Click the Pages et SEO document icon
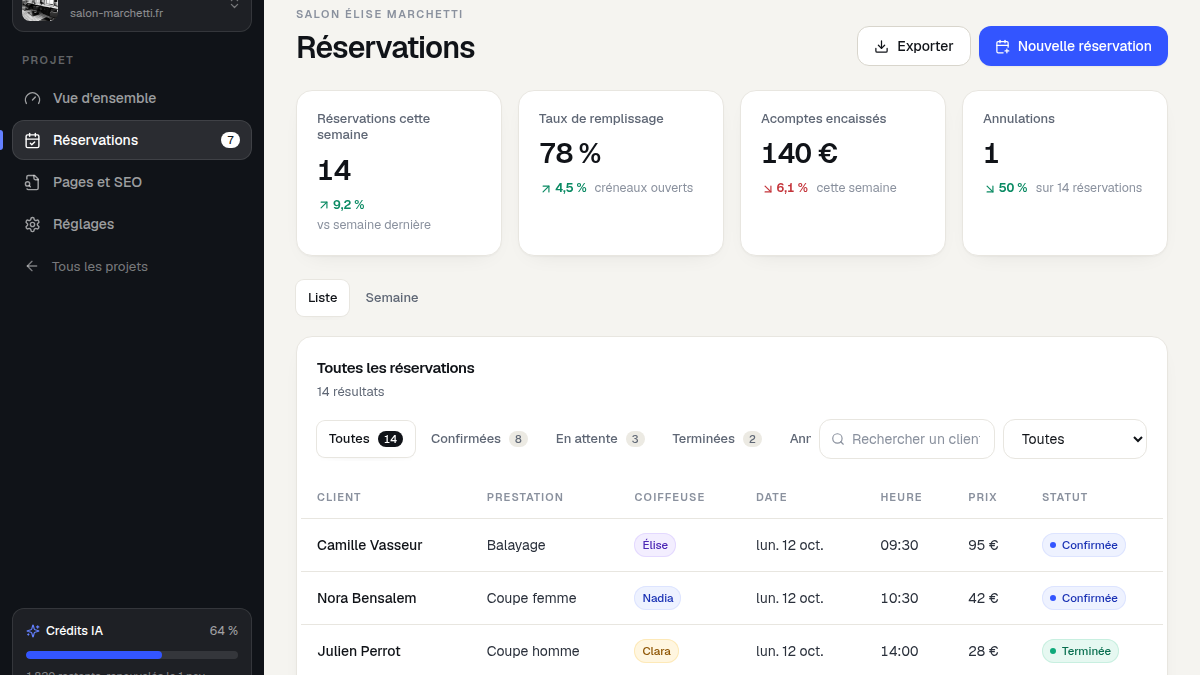 click(33, 182)
